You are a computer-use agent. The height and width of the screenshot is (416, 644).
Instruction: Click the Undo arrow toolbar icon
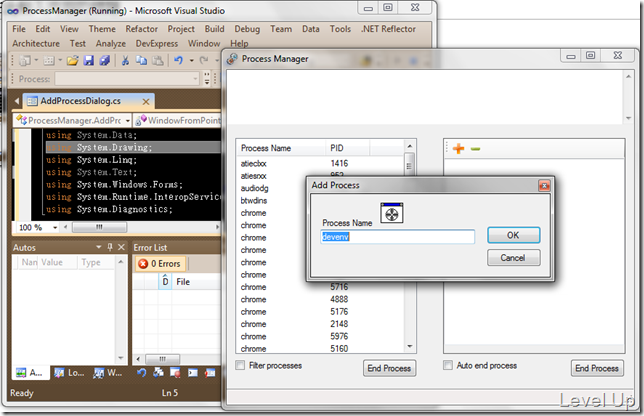pos(178,61)
